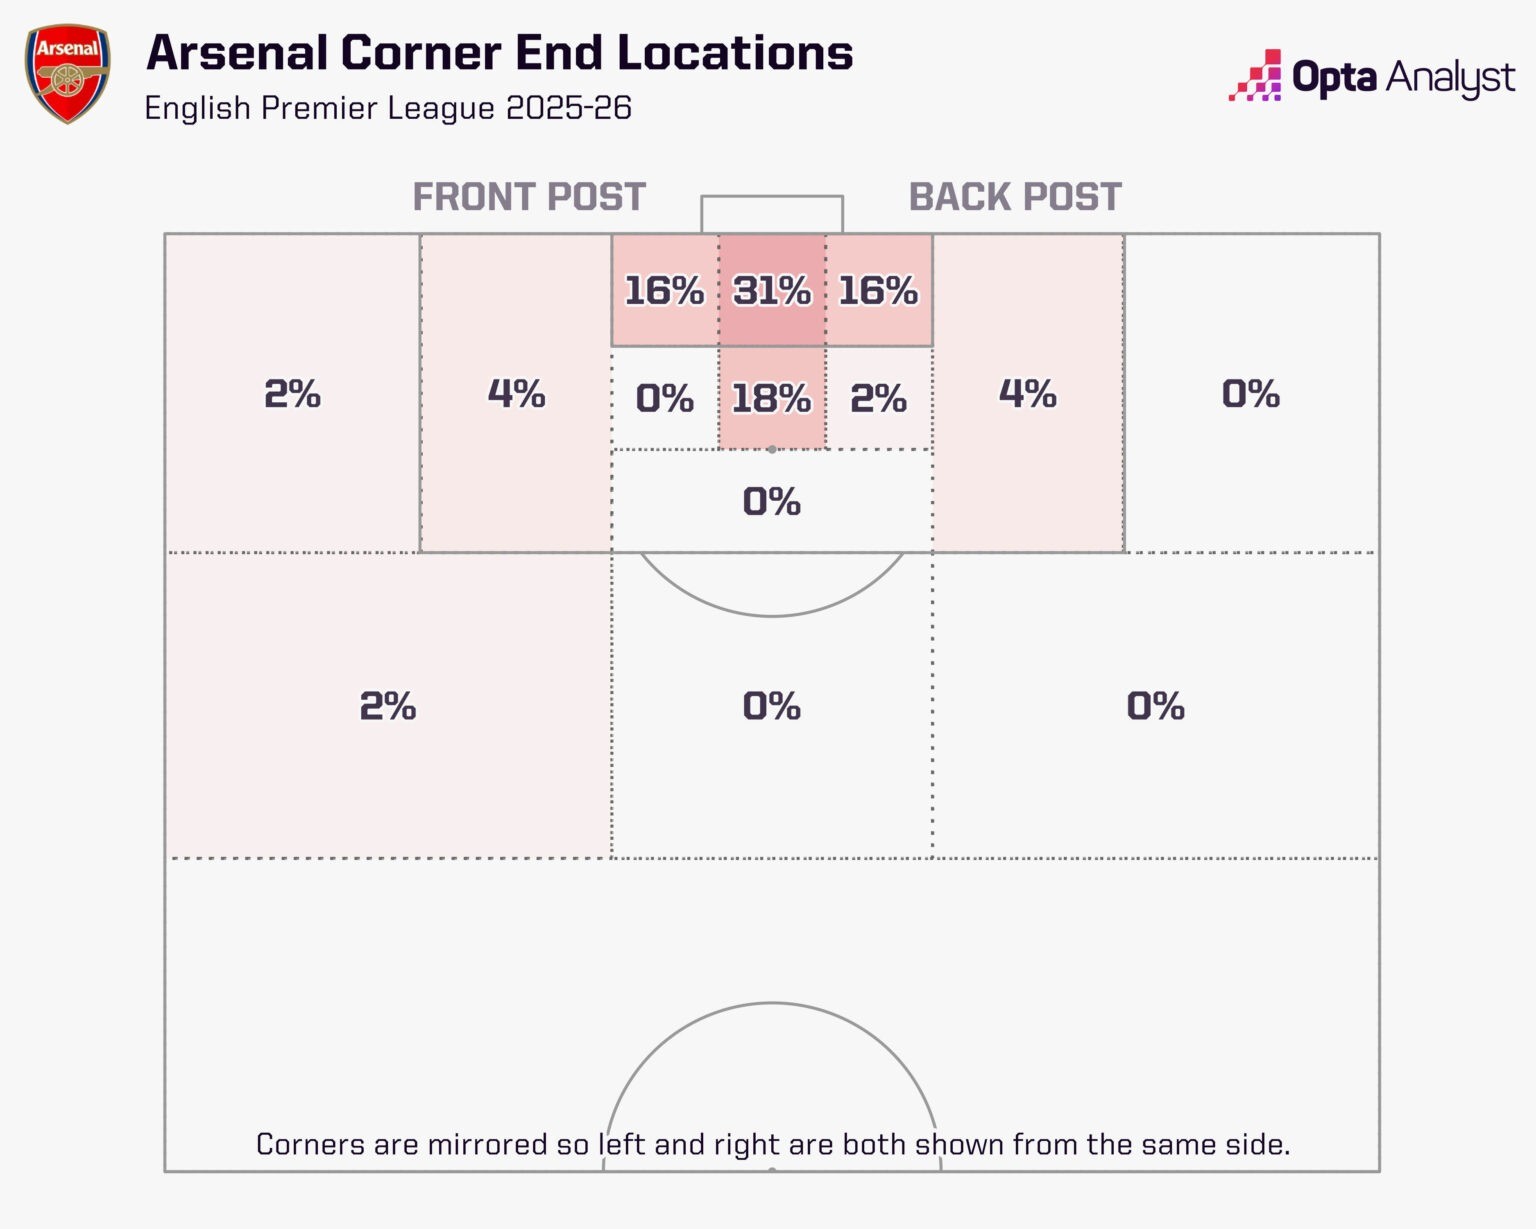Viewport: 1536px width, 1229px height.
Task: Select the BACK POST label
Action: (x=1015, y=197)
